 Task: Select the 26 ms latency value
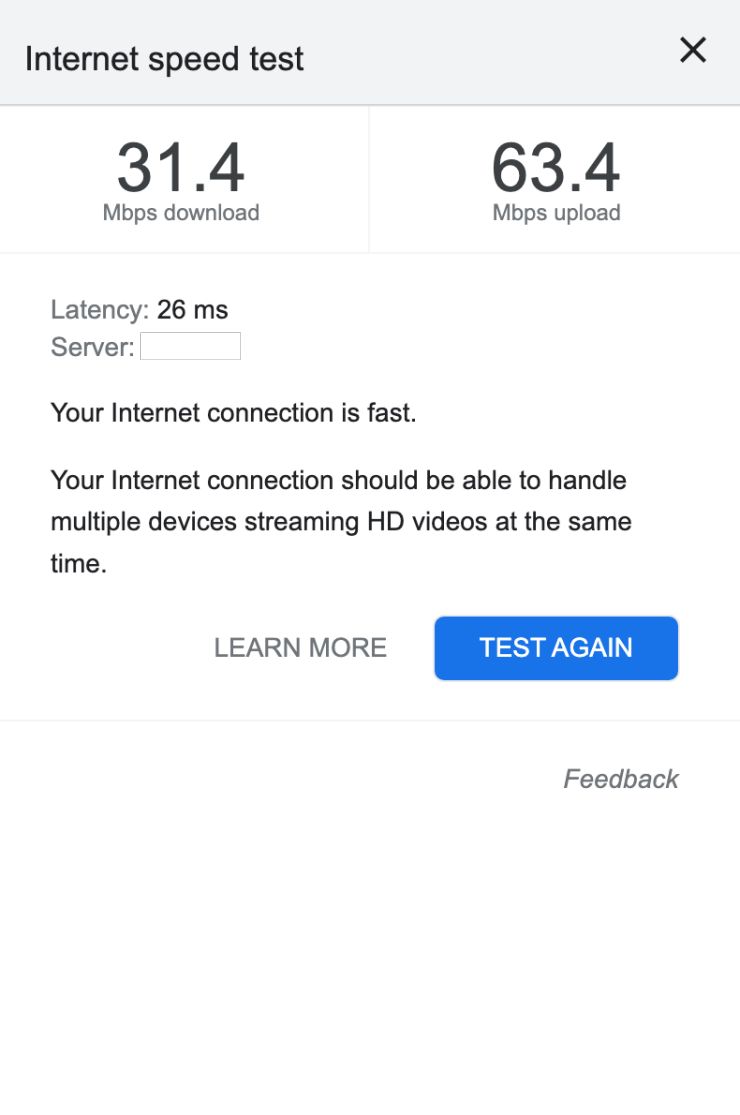click(x=193, y=310)
